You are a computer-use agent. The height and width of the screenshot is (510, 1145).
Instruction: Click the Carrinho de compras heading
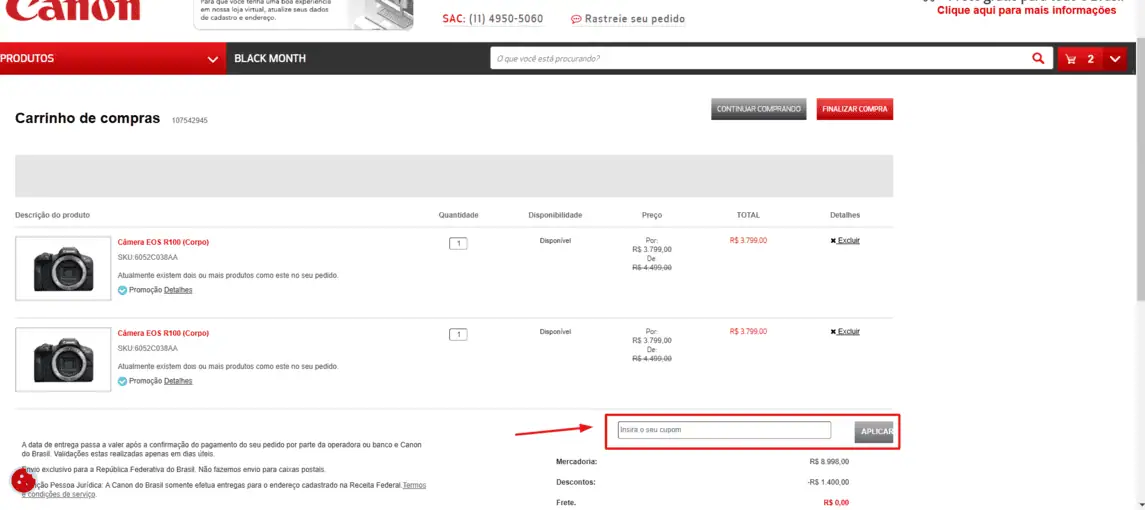[88, 118]
